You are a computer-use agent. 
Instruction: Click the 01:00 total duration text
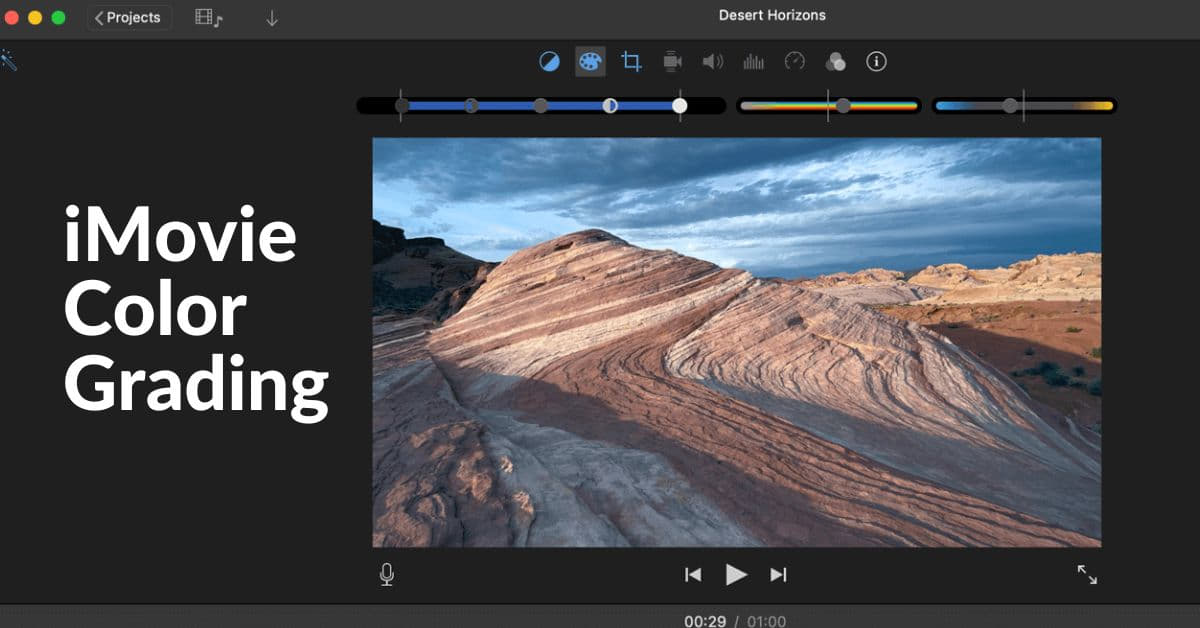[x=766, y=621]
